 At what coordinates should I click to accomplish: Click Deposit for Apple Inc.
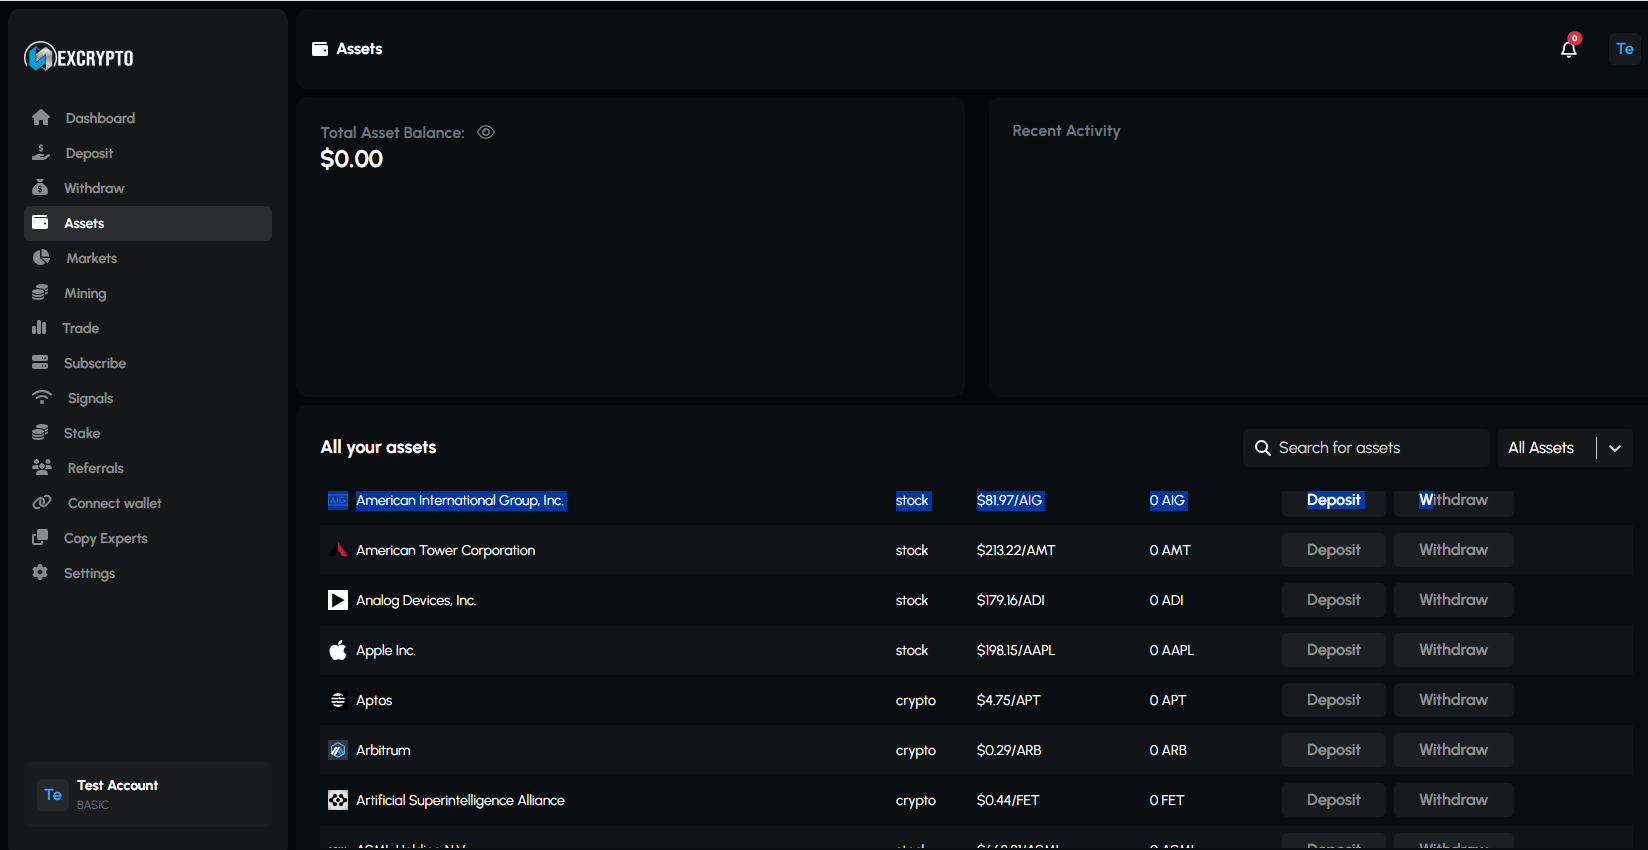pos(1334,650)
